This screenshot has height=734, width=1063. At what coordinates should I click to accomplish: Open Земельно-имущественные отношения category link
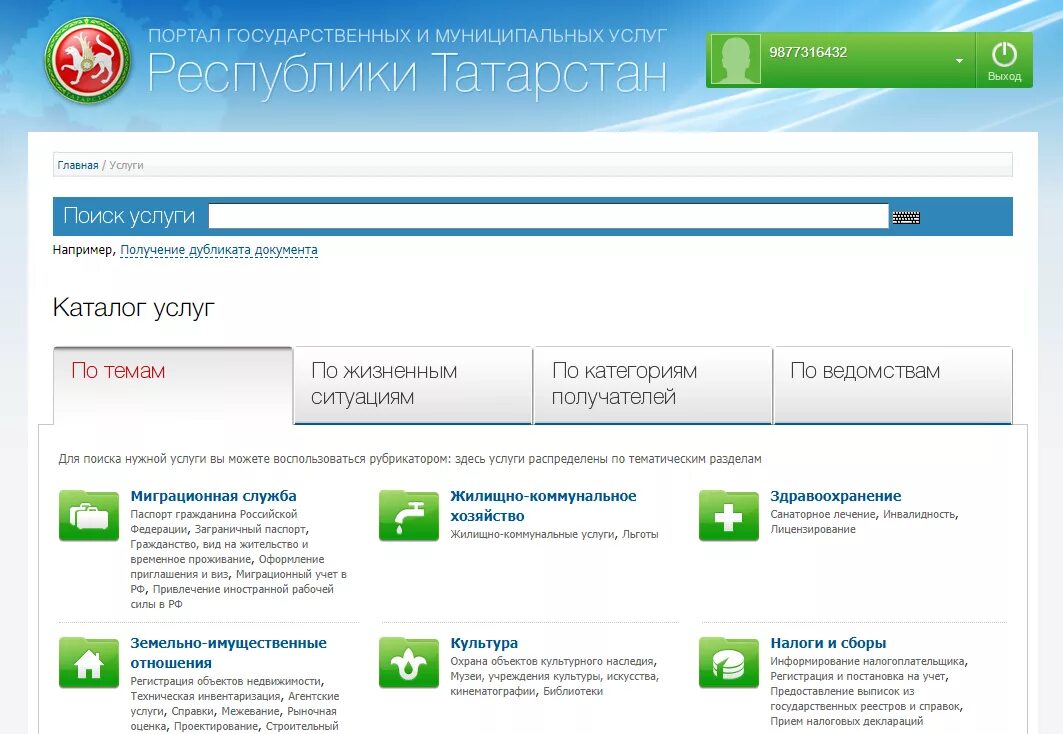pos(228,653)
